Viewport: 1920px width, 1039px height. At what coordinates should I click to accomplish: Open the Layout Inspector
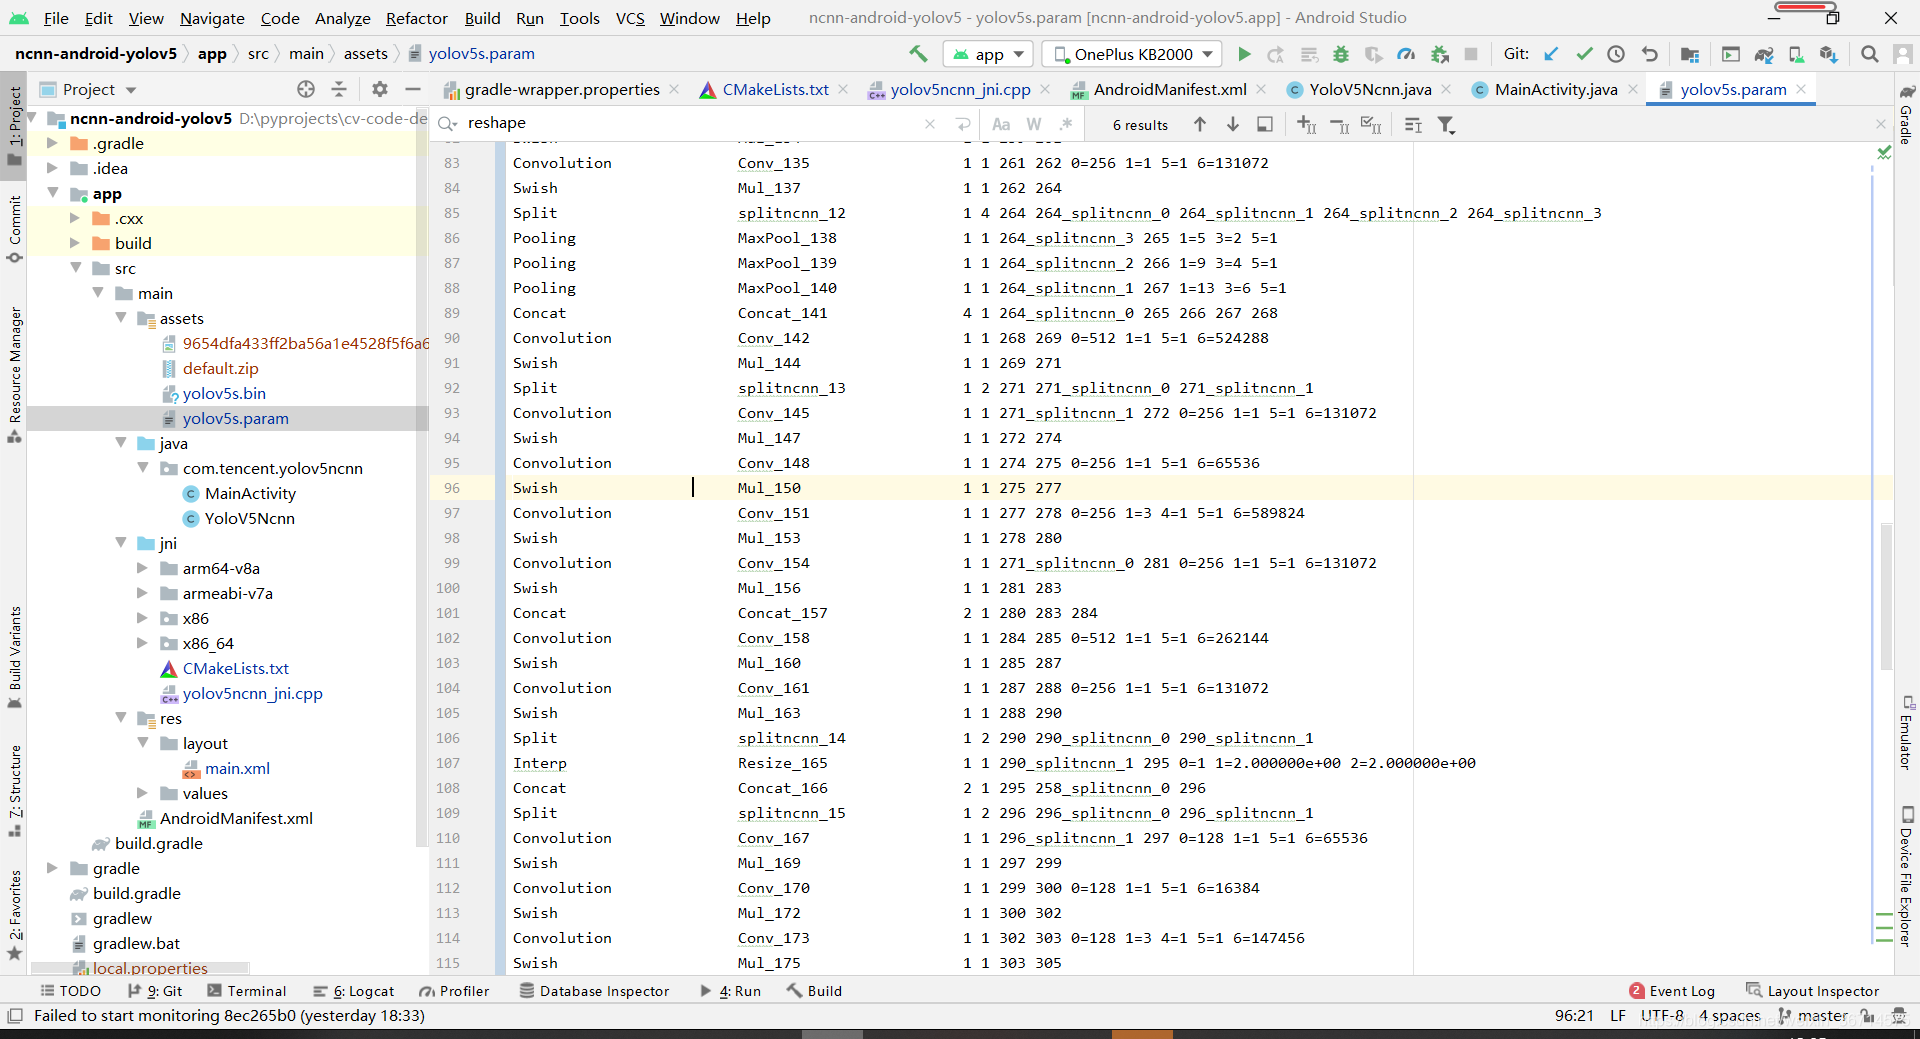click(1813, 991)
